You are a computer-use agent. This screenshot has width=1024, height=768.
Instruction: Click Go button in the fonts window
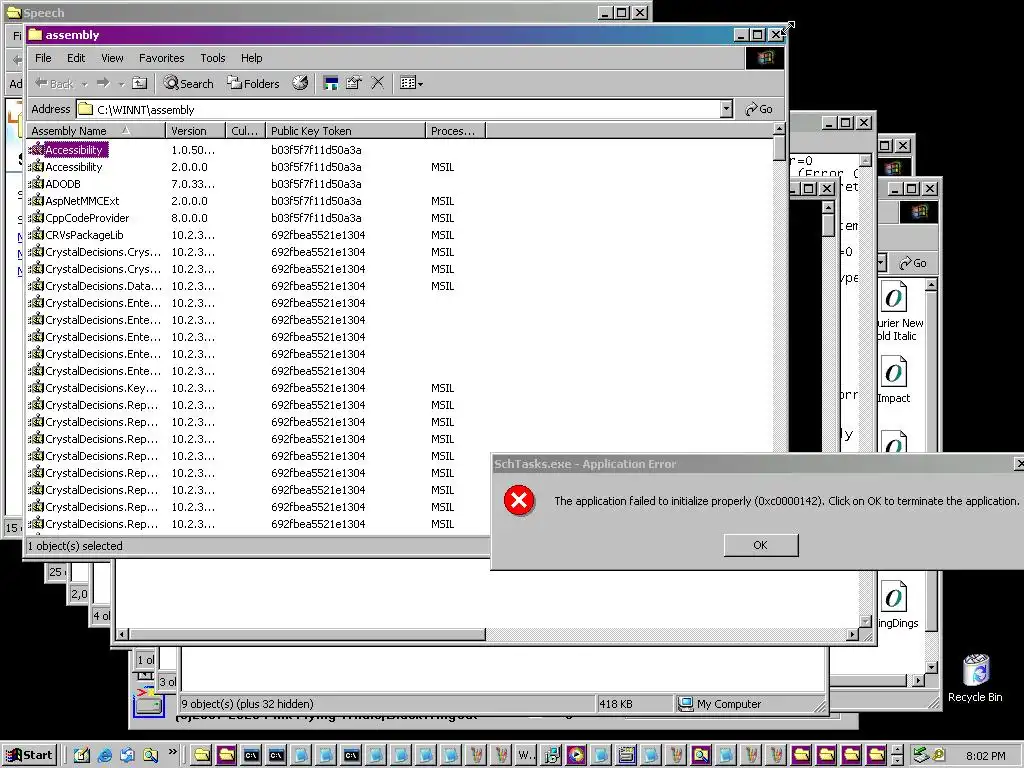914,263
